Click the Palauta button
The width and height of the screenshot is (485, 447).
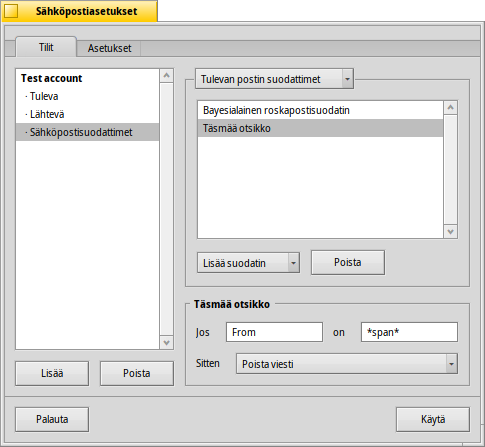point(52,419)
